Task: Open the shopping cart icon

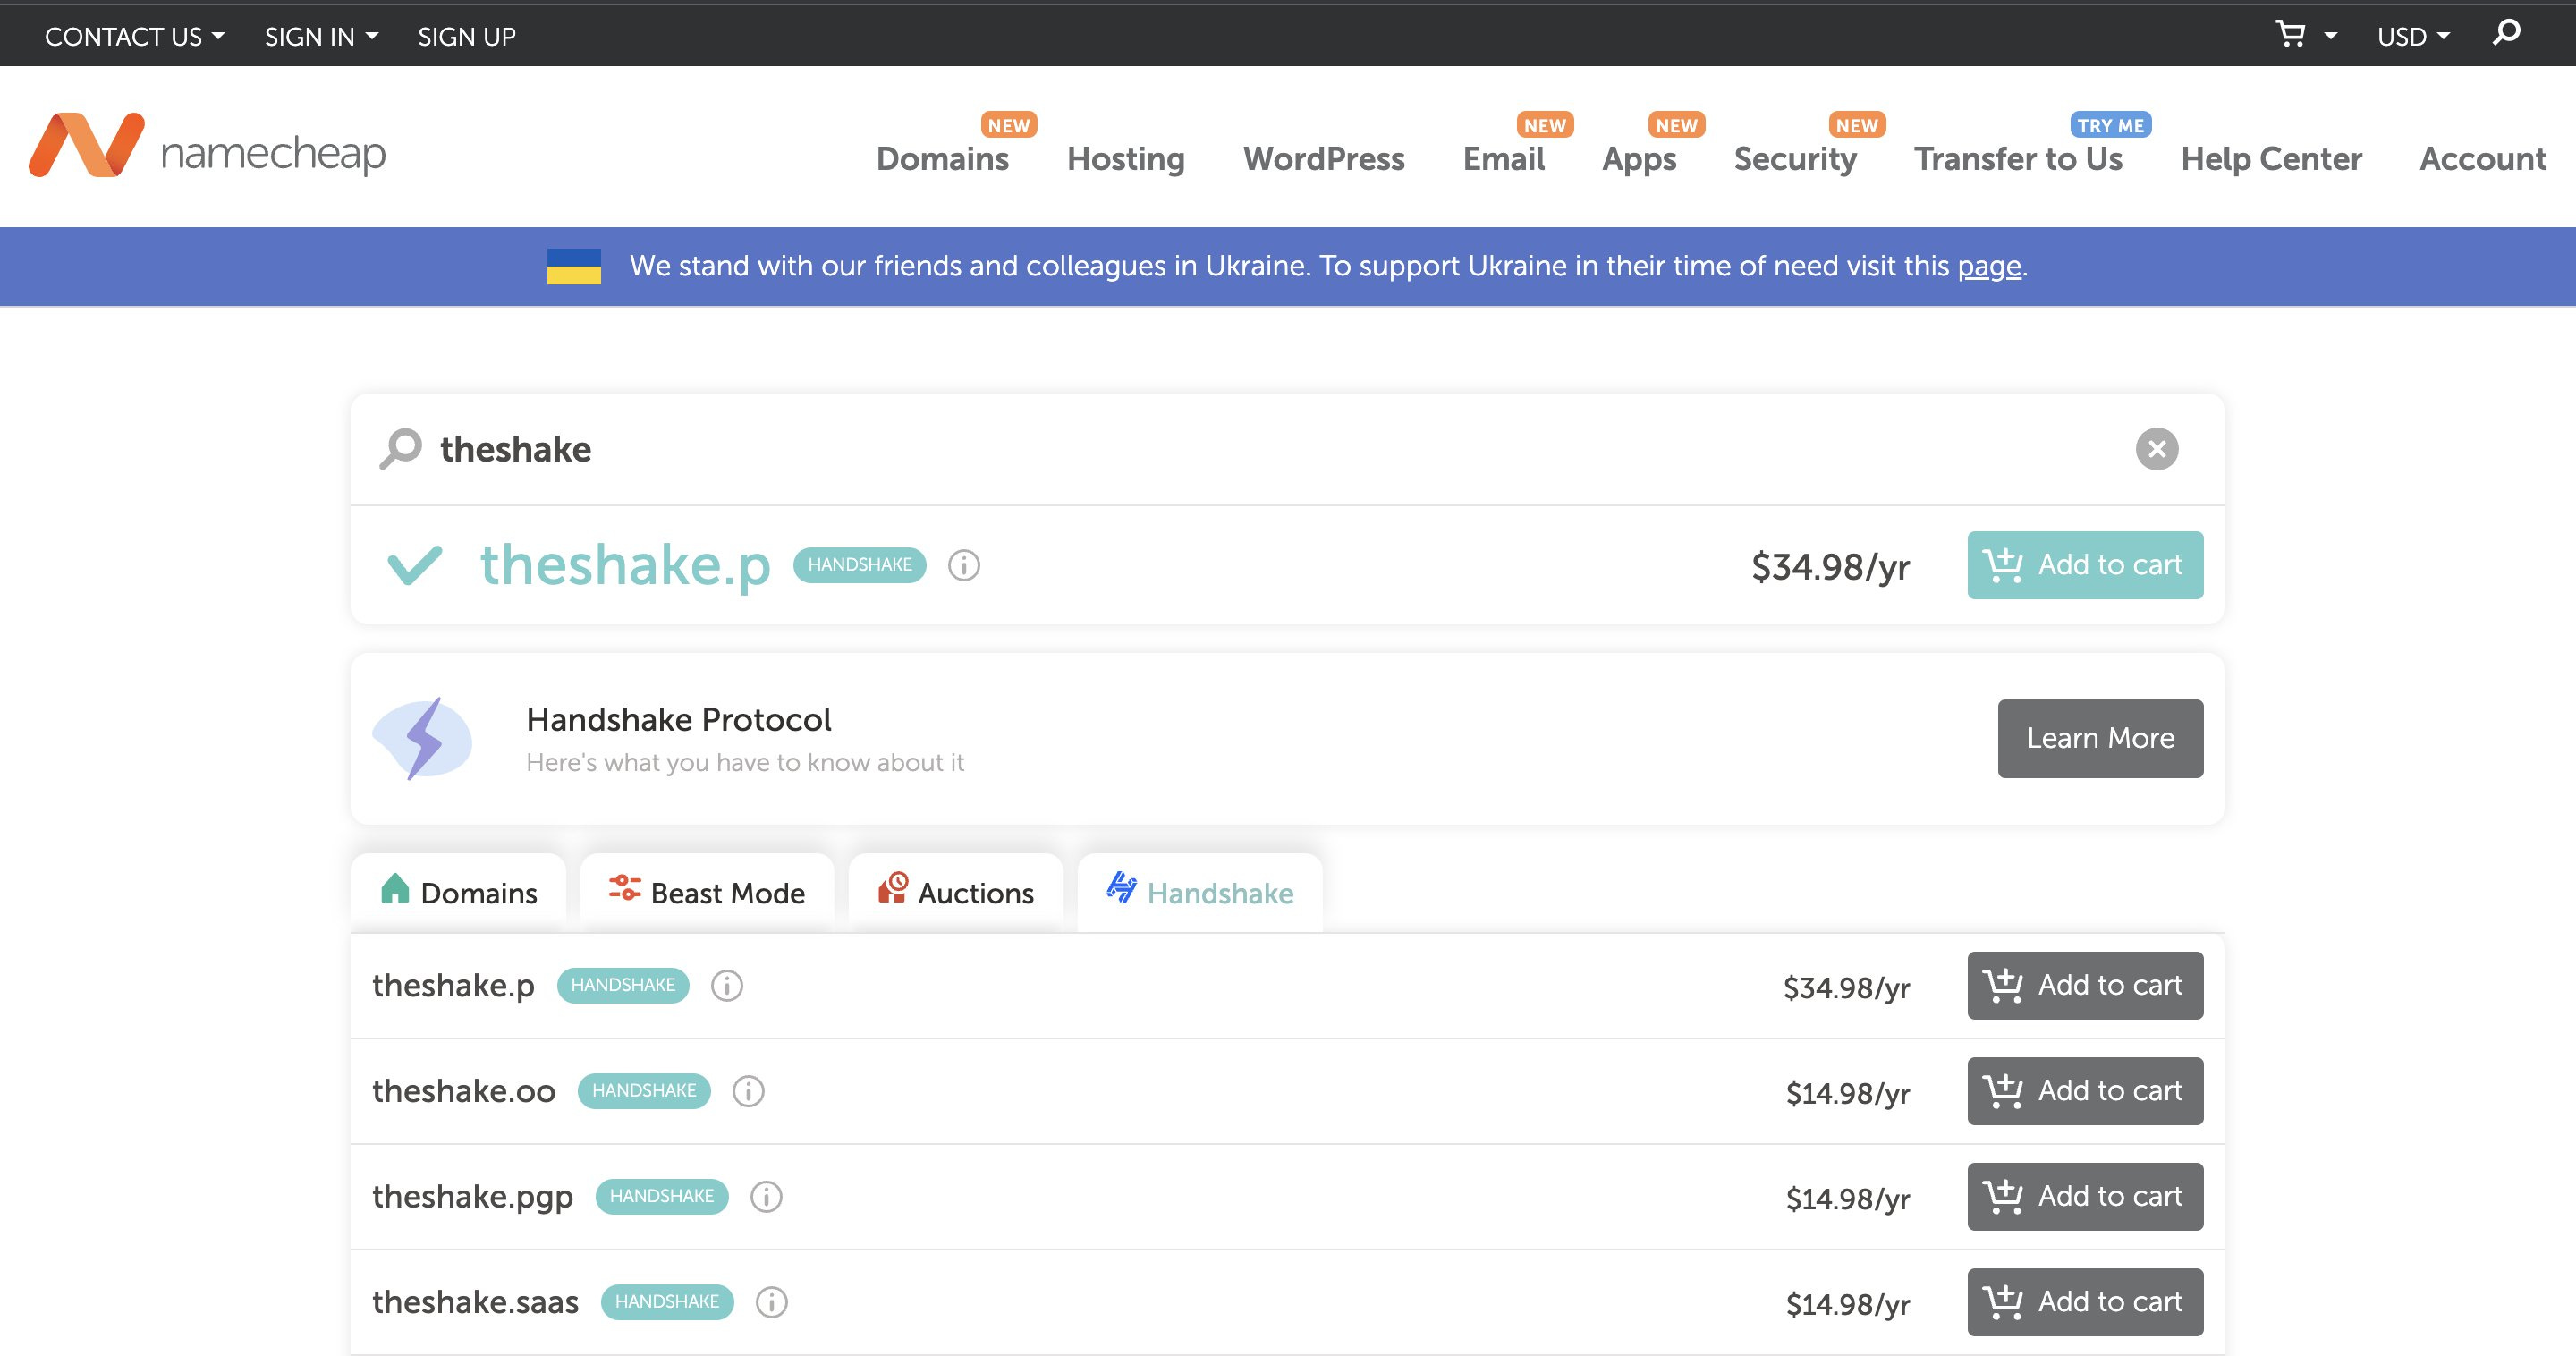Action: 2290,35
